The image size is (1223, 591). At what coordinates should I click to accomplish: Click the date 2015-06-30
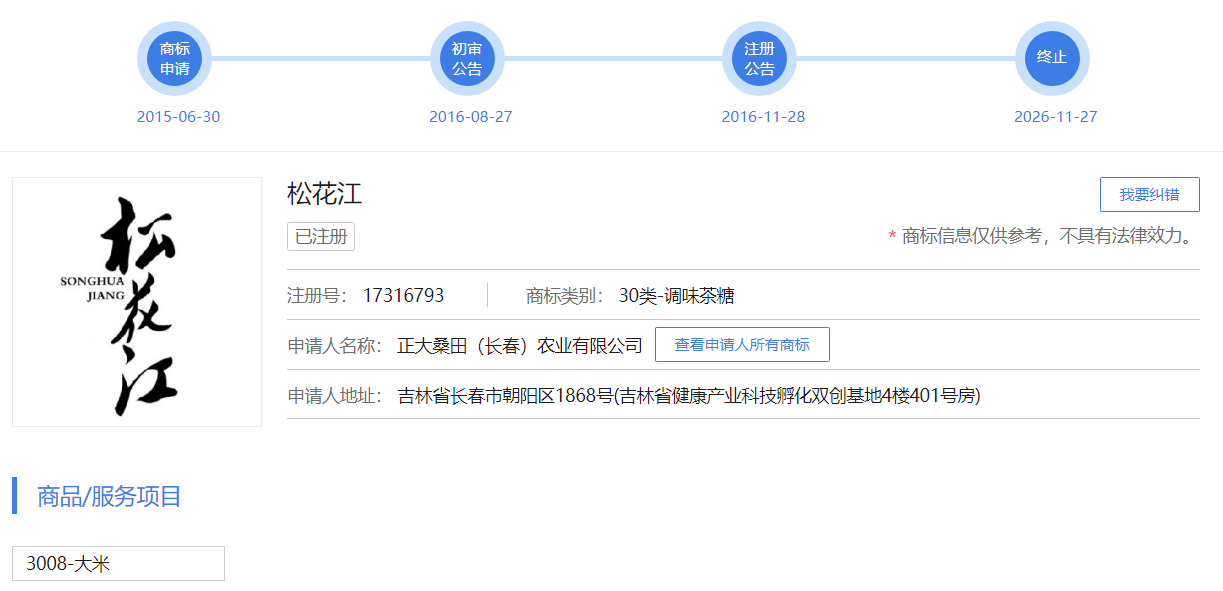(x=178, y=117)
